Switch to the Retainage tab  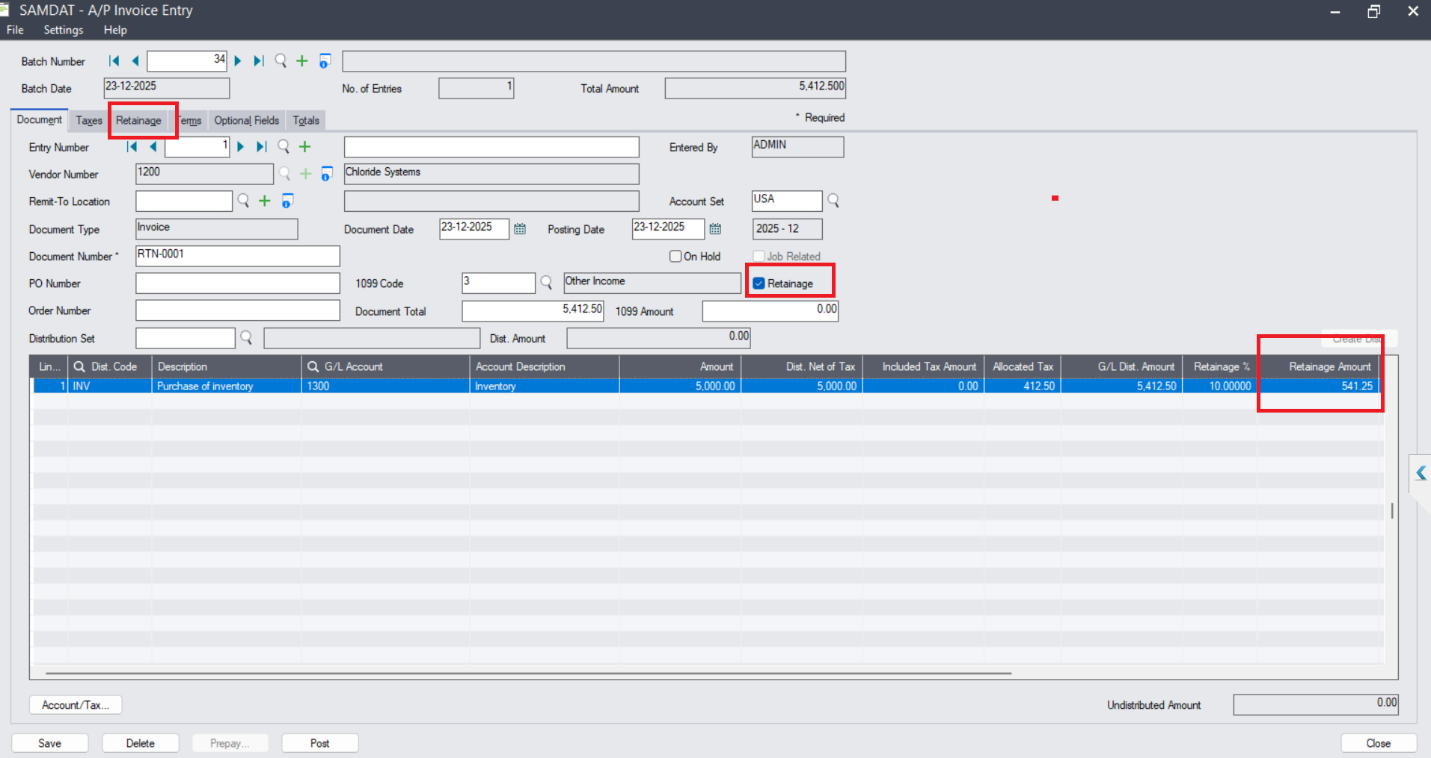[138, 121]
